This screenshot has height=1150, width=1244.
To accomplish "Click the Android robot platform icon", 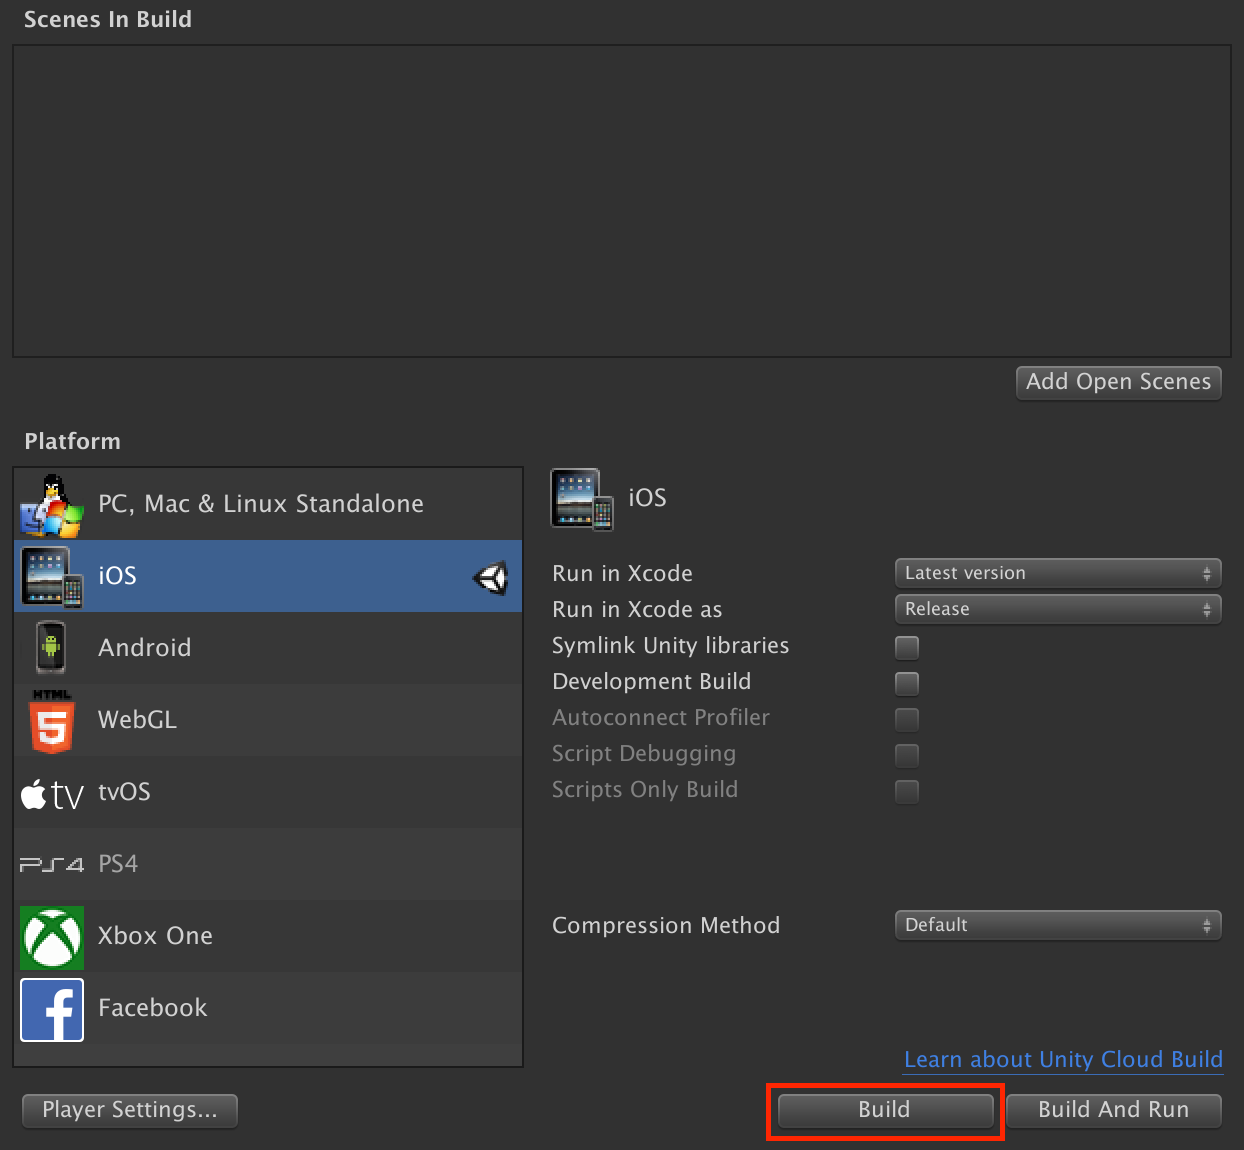I will click(51, 648).
